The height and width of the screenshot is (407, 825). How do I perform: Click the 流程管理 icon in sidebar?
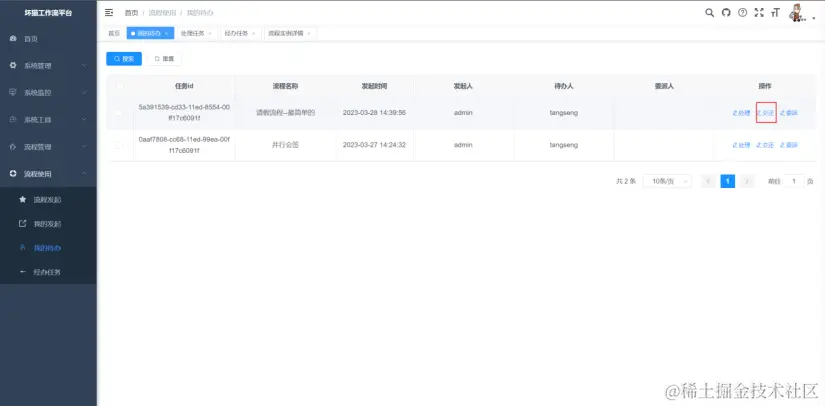[x=13, y=147]
